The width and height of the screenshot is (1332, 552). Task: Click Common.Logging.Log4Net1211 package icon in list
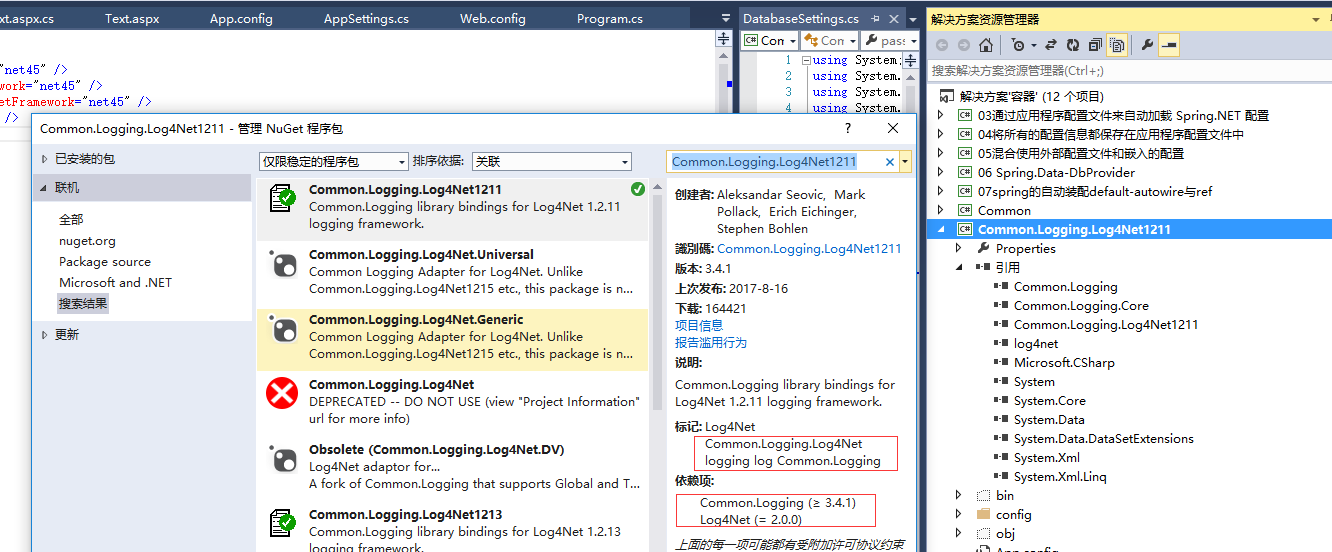[x=282, y=199]
